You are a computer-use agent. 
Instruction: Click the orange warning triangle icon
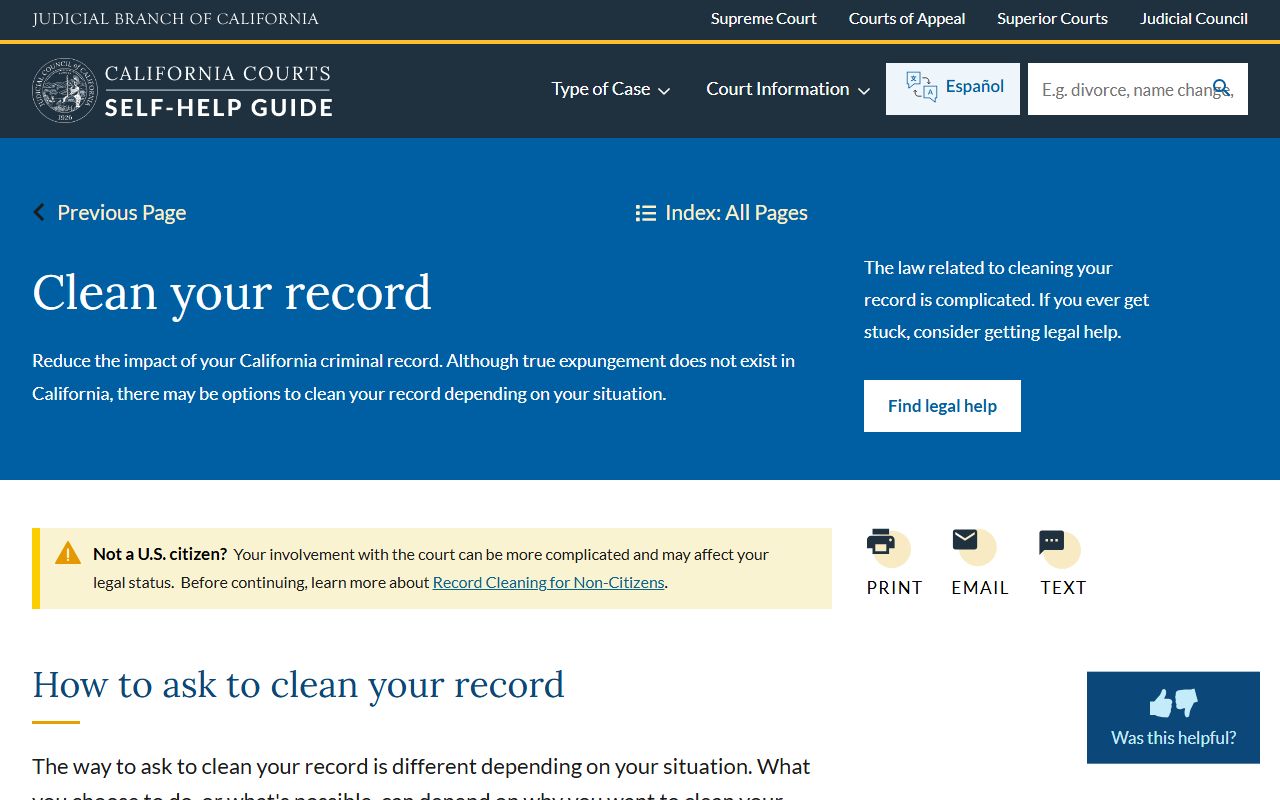pos(68,553)
